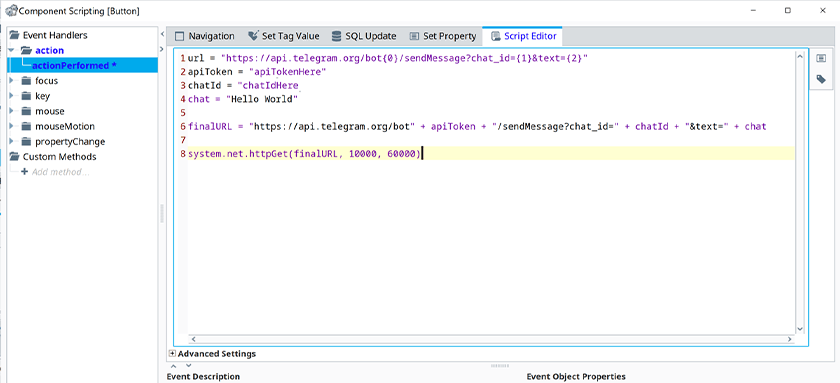This screenshot has width=840, height=383.
Task: Expand the focus event folder
Action: click(12, 81)
